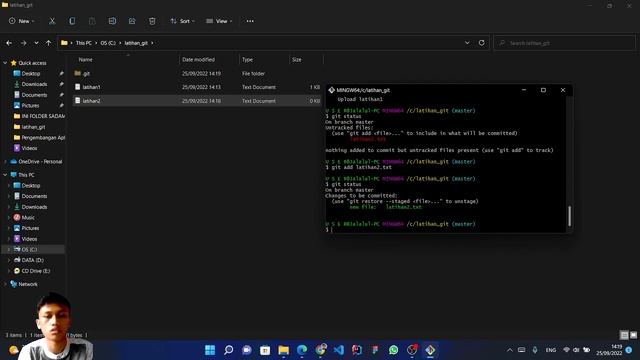Switch to large icons view layout

(x=633, y=335)
